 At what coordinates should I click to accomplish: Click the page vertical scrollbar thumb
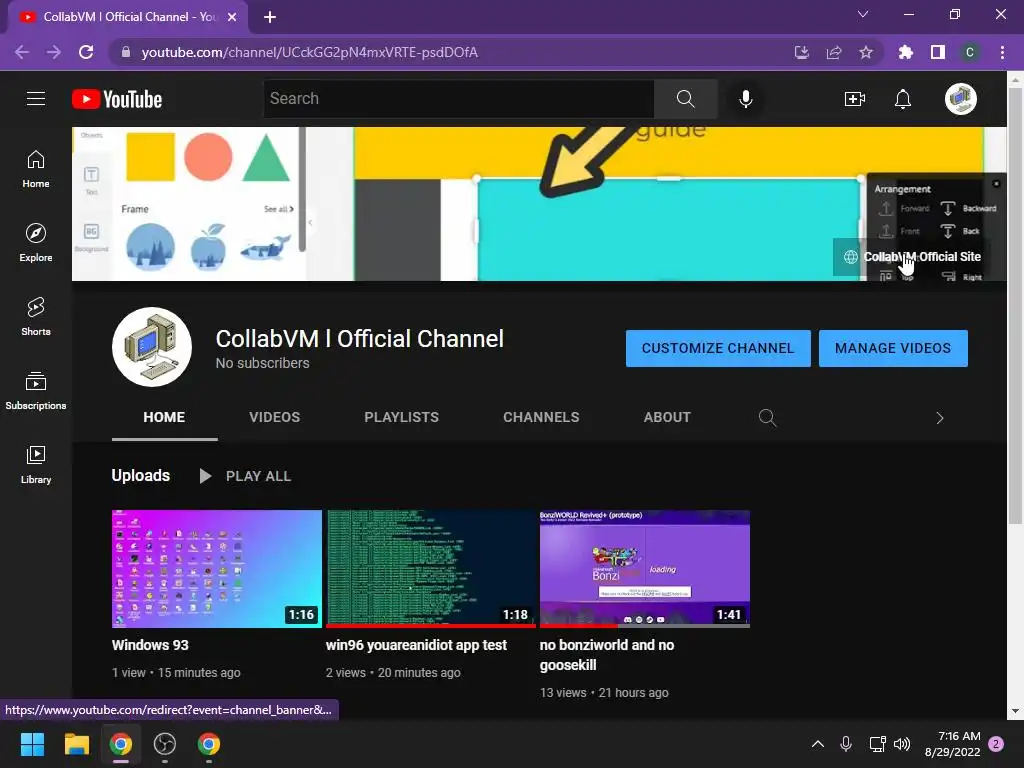[1015, 304]
